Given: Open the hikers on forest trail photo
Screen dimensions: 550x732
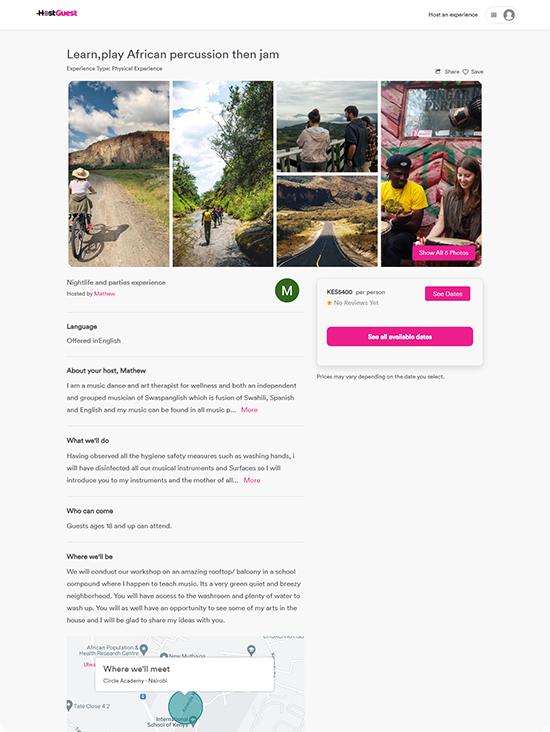Looking at the screenshot, I should click(223, 174).
